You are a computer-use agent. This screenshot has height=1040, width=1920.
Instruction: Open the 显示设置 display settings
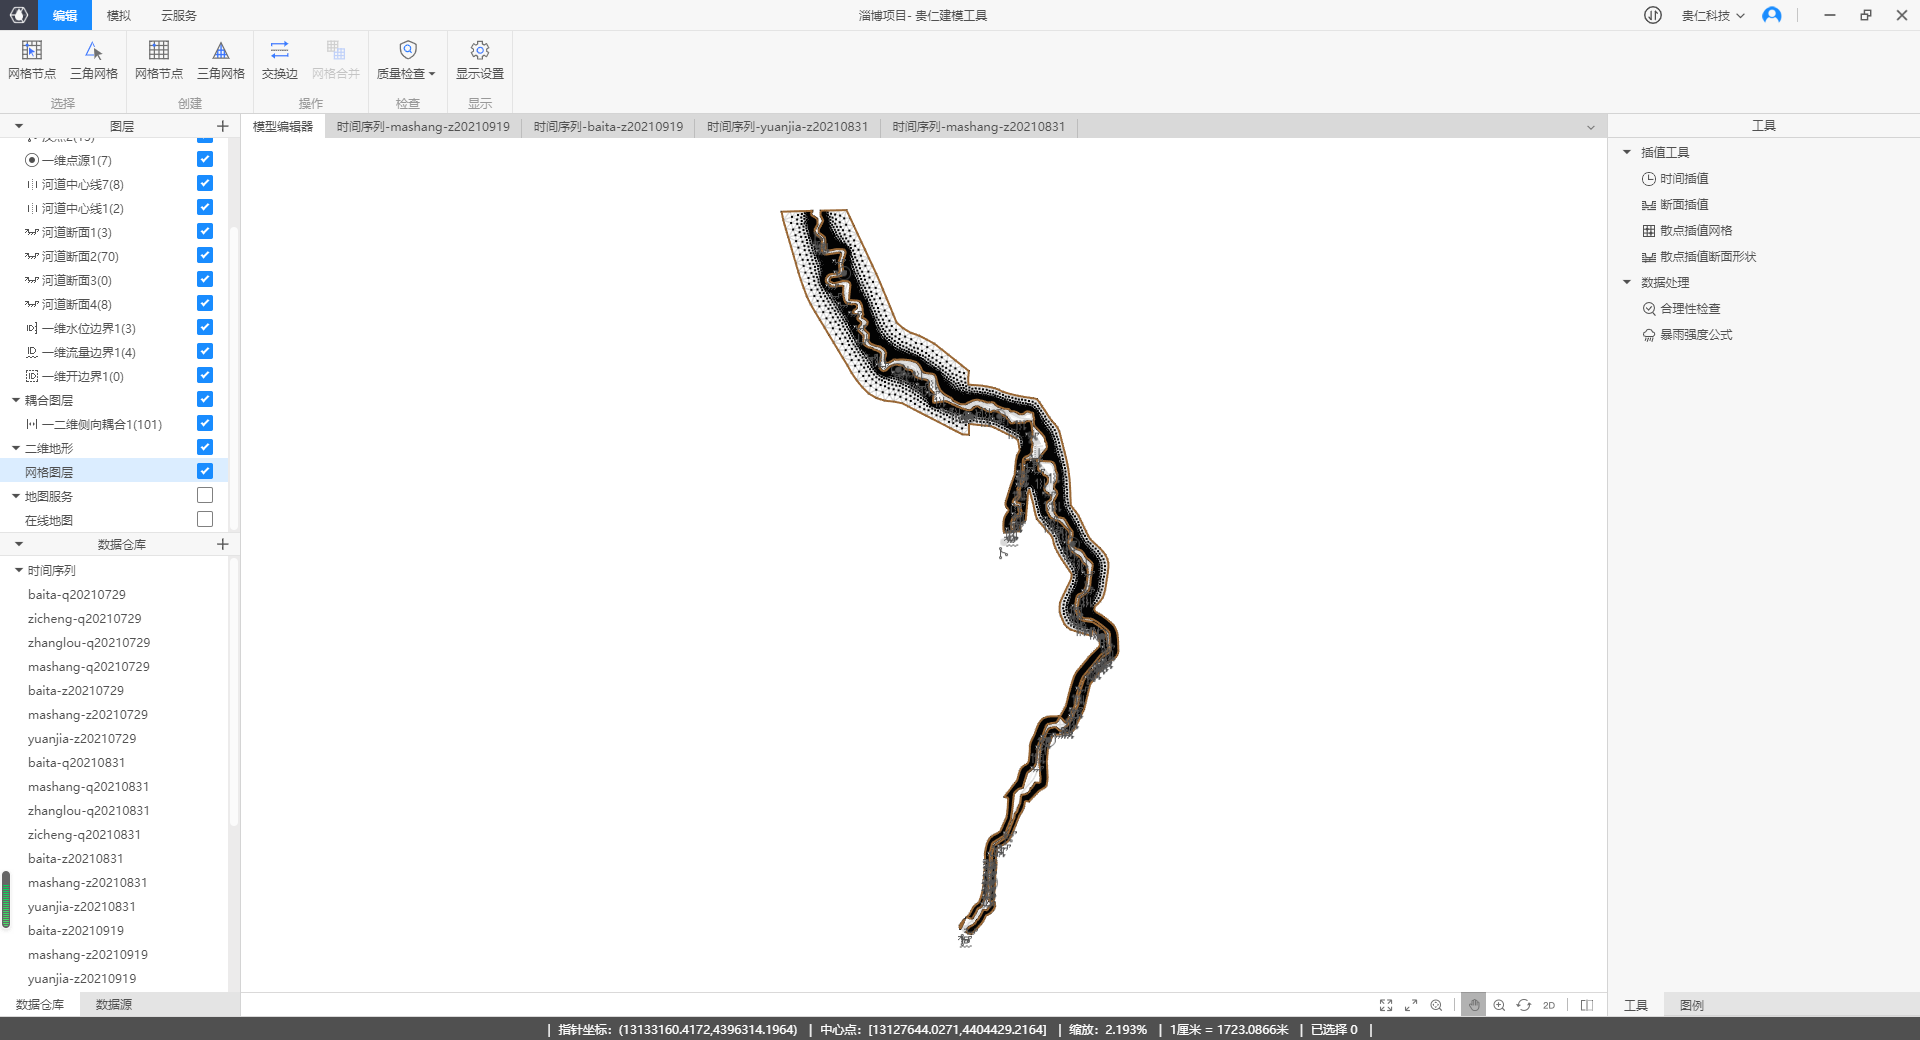(479, 59)
